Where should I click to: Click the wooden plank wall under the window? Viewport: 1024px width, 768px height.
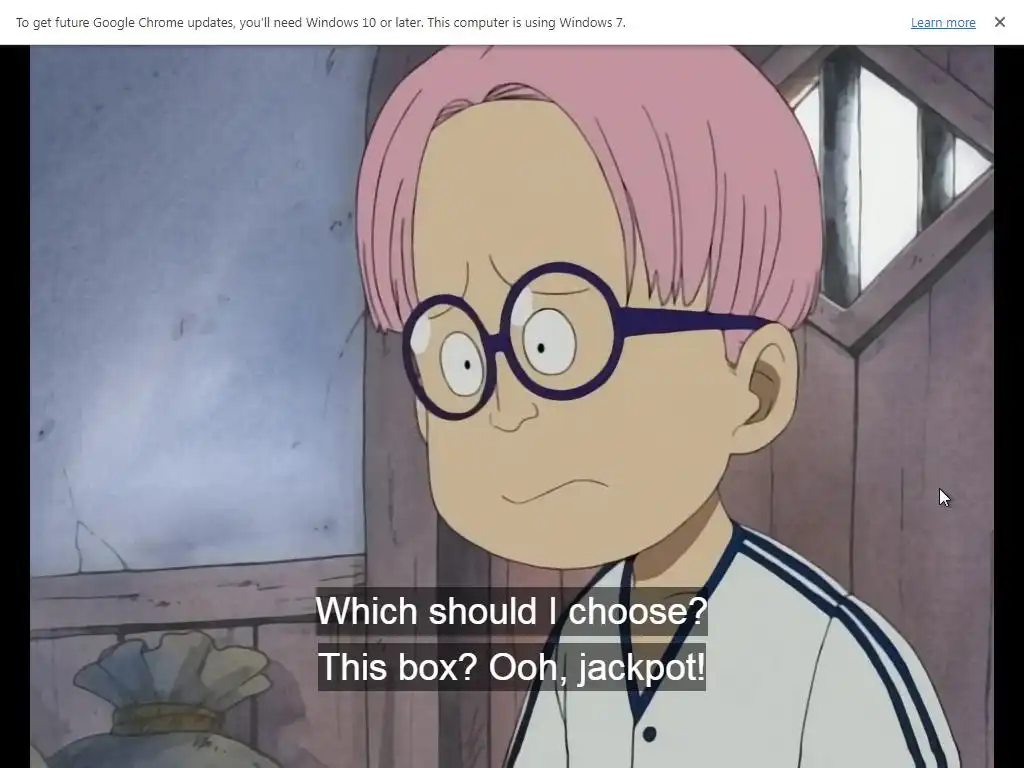[914, 457]
